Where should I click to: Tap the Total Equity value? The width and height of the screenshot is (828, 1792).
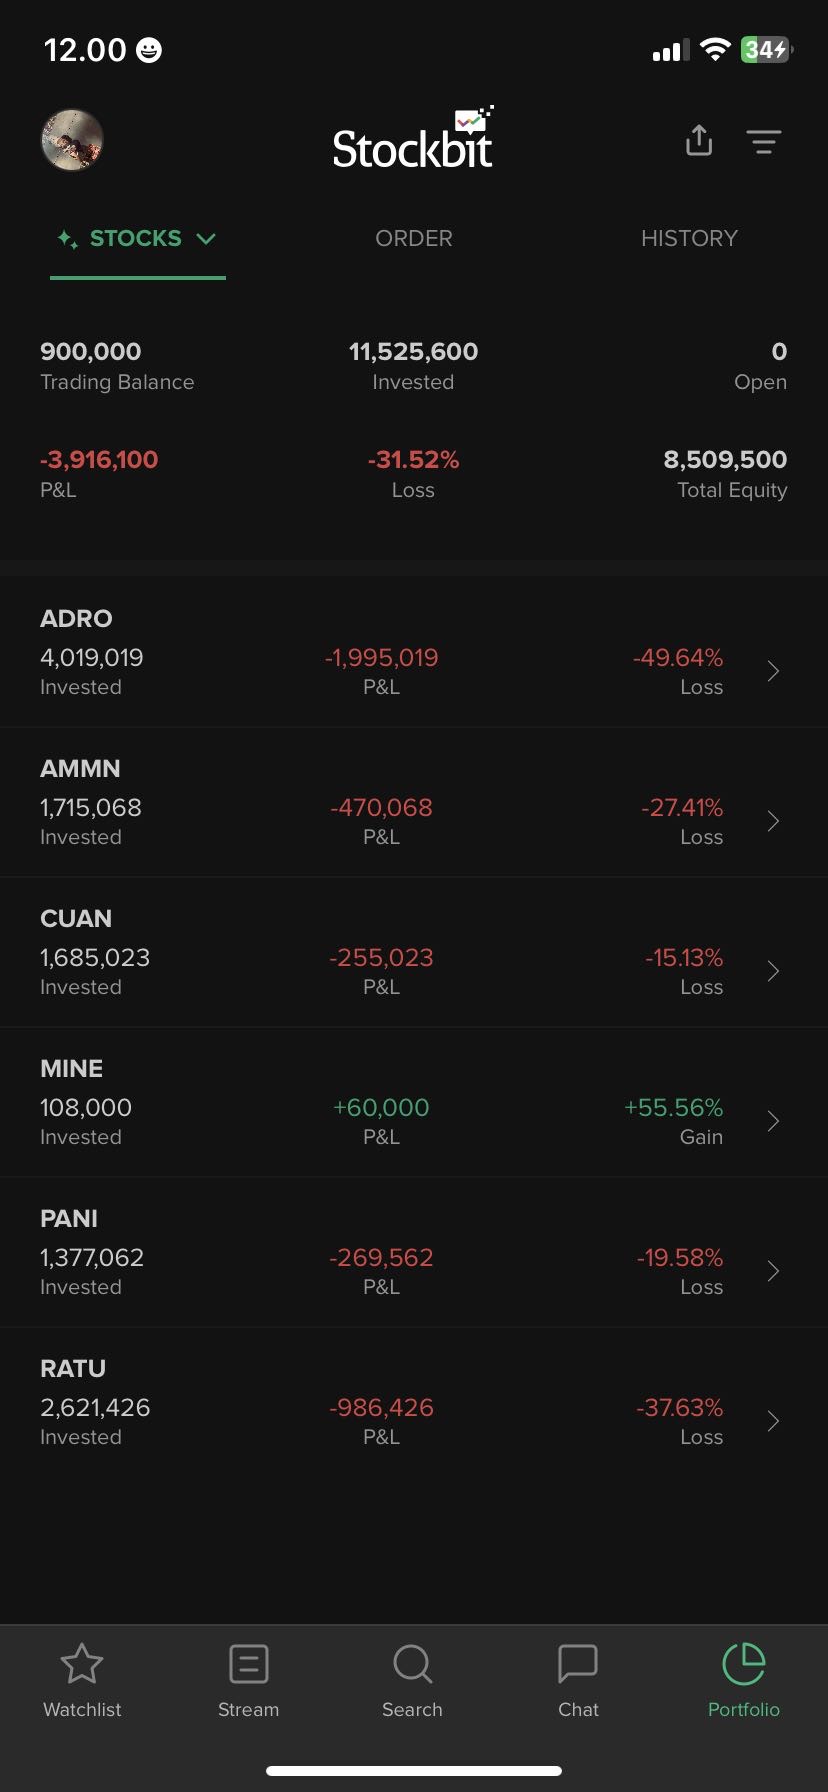pos(725,460)
